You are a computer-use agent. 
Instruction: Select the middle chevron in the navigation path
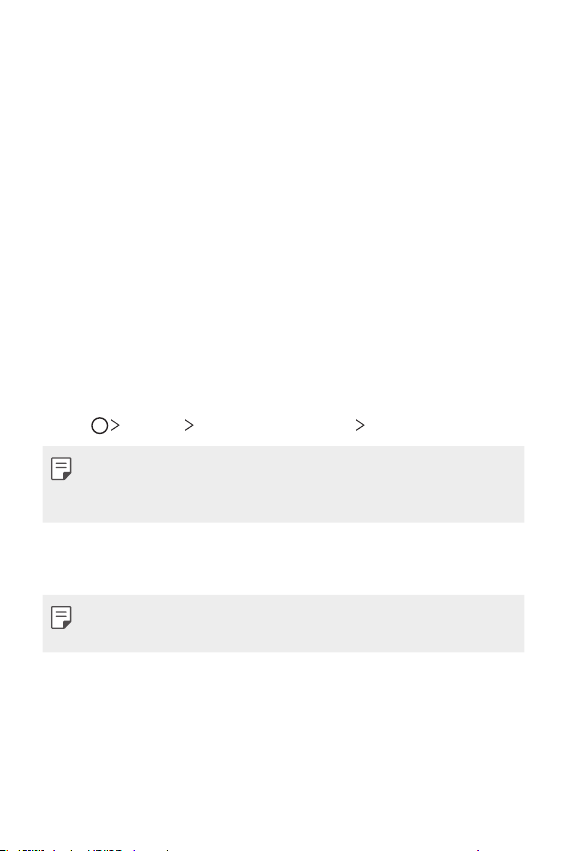pos(189,425)
